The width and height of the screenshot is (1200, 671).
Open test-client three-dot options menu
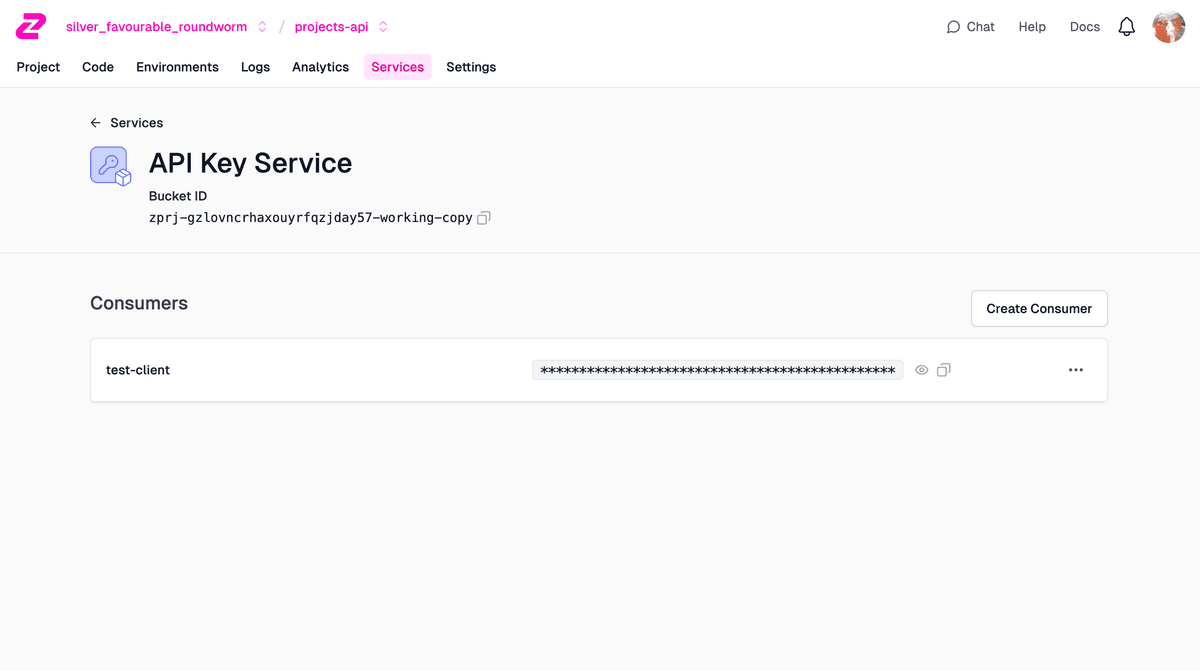click(x=1076, y=370)
